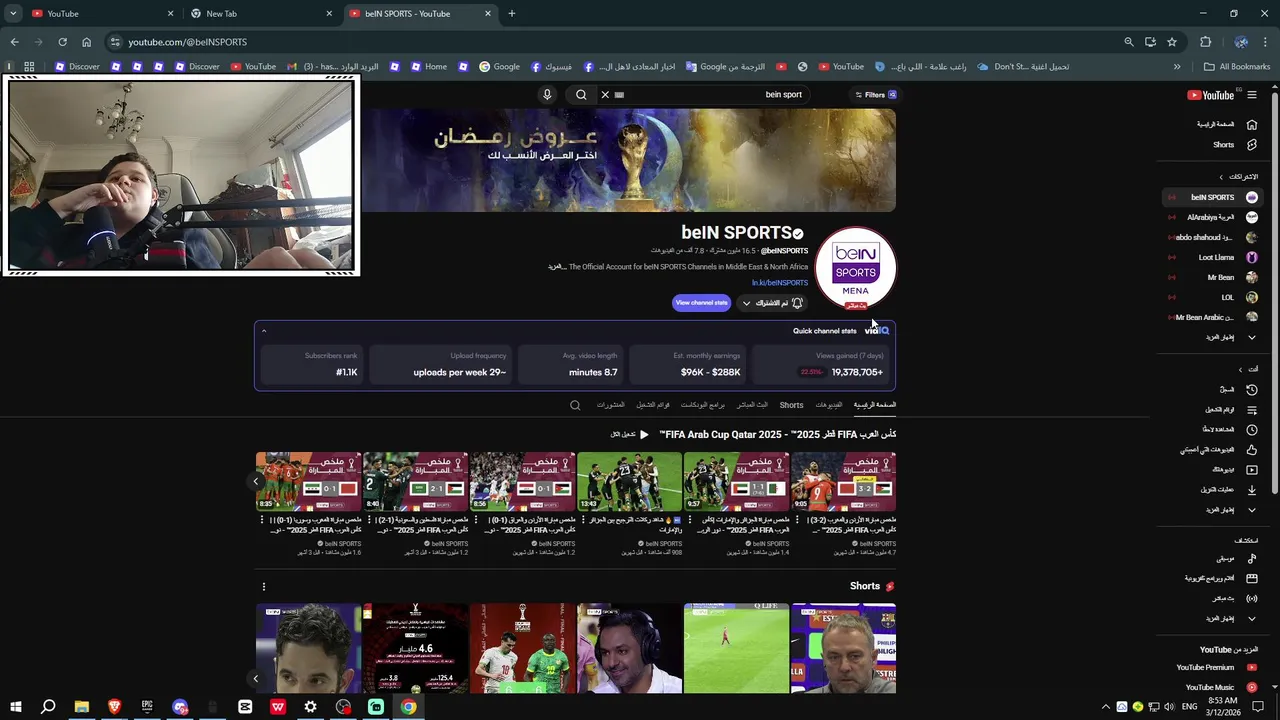Switch to the channel Home tab
This screenshot has width=1280, height=720.
[874, 405]
